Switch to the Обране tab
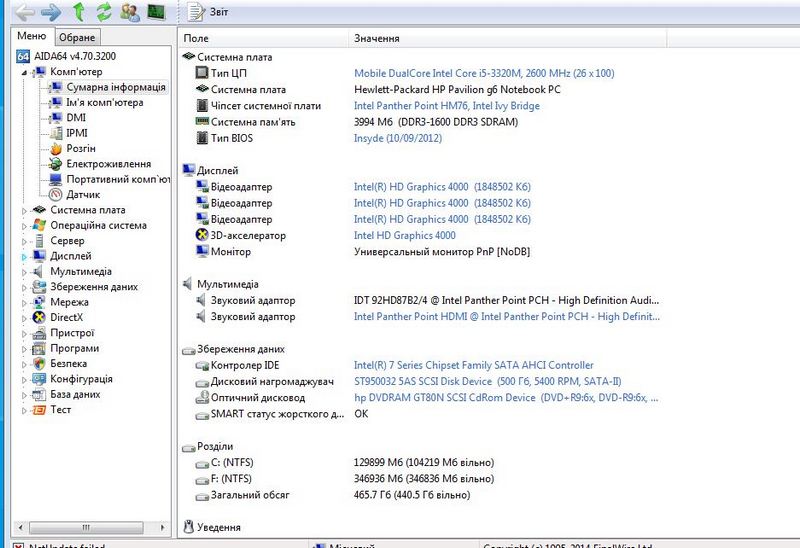Image resolution: width=800 pixels, height=548 pixels. [76, 37]
